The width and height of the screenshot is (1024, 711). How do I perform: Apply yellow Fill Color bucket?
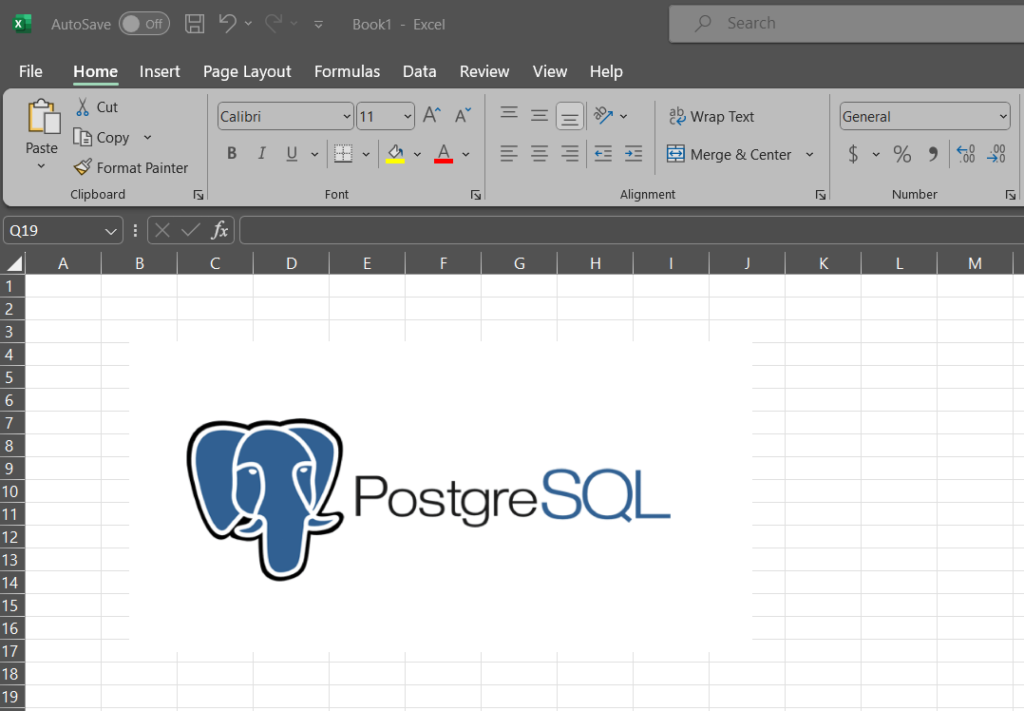click(395, 153)
